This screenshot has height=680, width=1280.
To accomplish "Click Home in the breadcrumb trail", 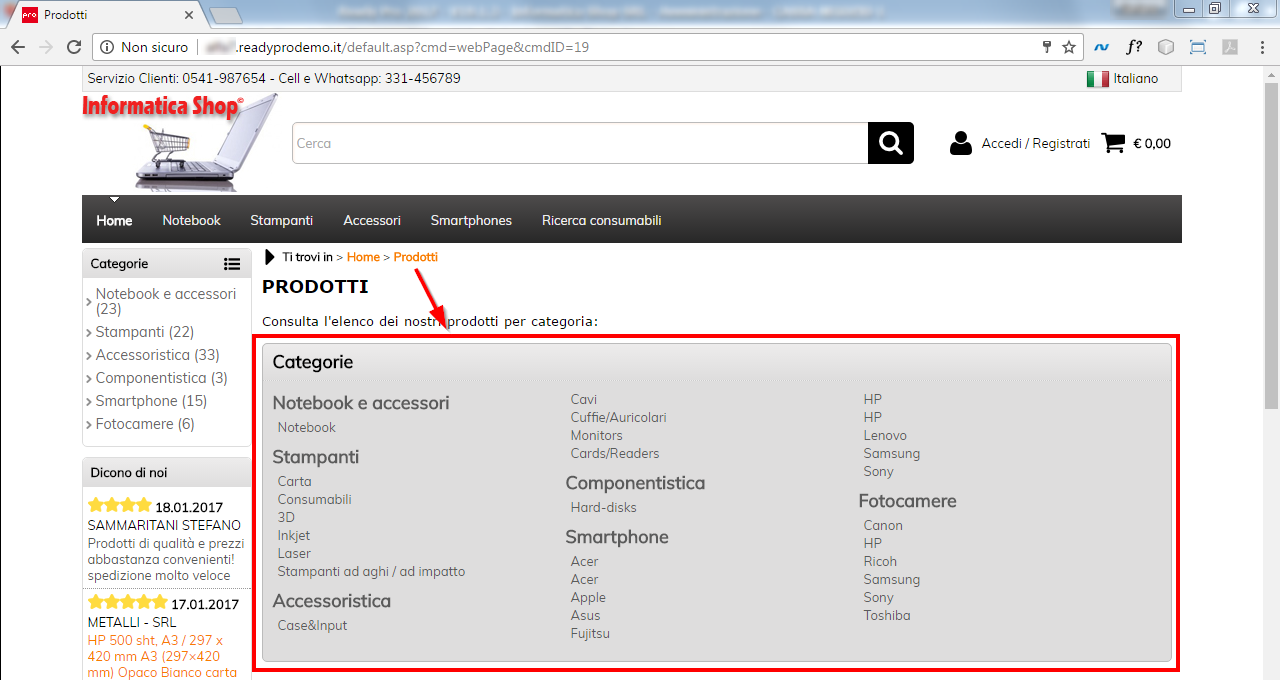I will coord(363,257).
